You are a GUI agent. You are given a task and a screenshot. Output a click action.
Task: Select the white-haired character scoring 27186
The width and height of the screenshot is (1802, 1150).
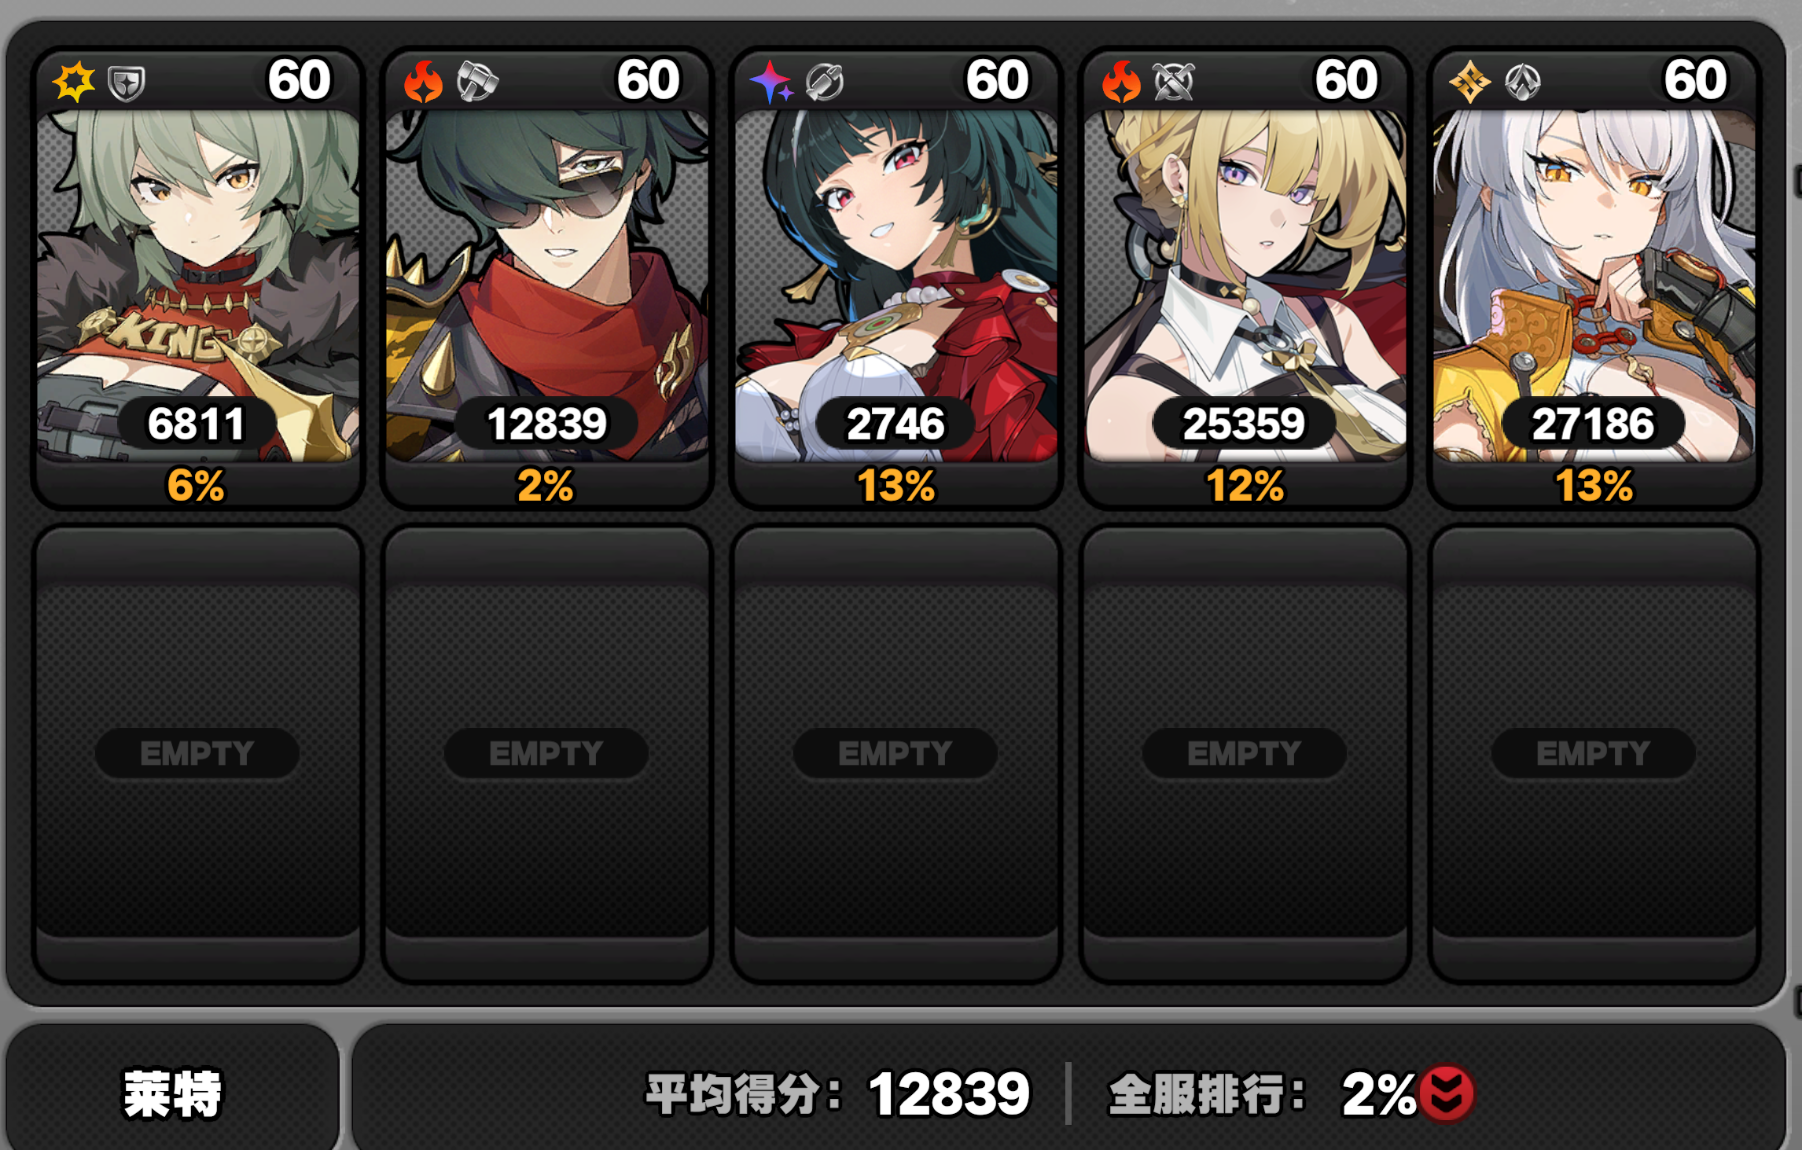(x=1593, y=278)
